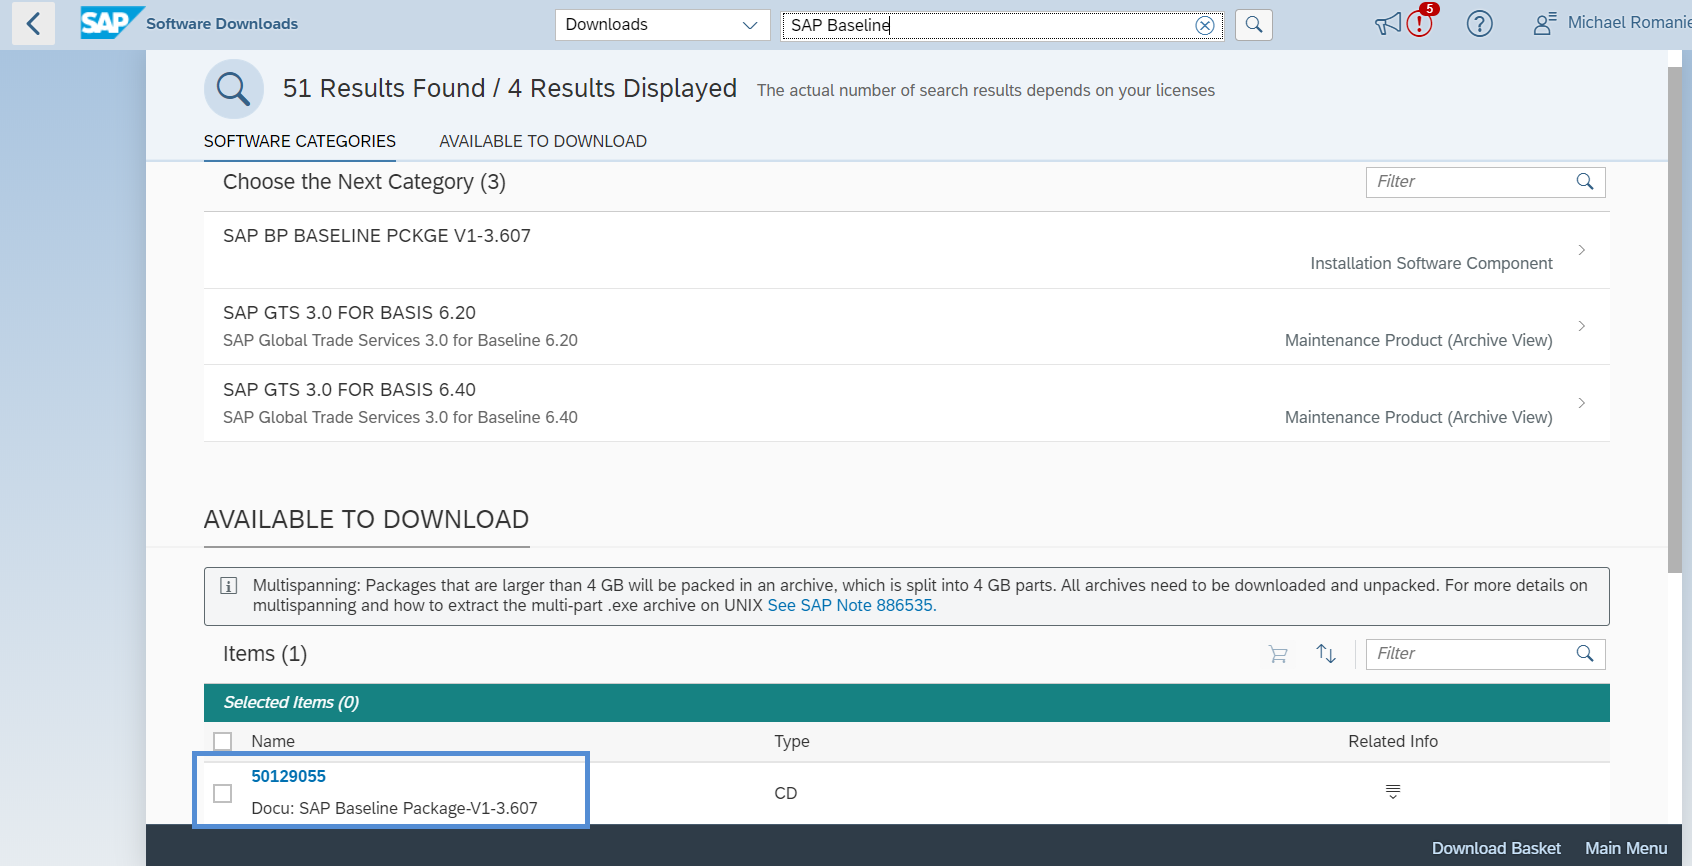This screenshot has height=866, width=1692.
Task: Select the SAP GTS 3.0 FOR BASIS 6.20 title
Action: 349,313
